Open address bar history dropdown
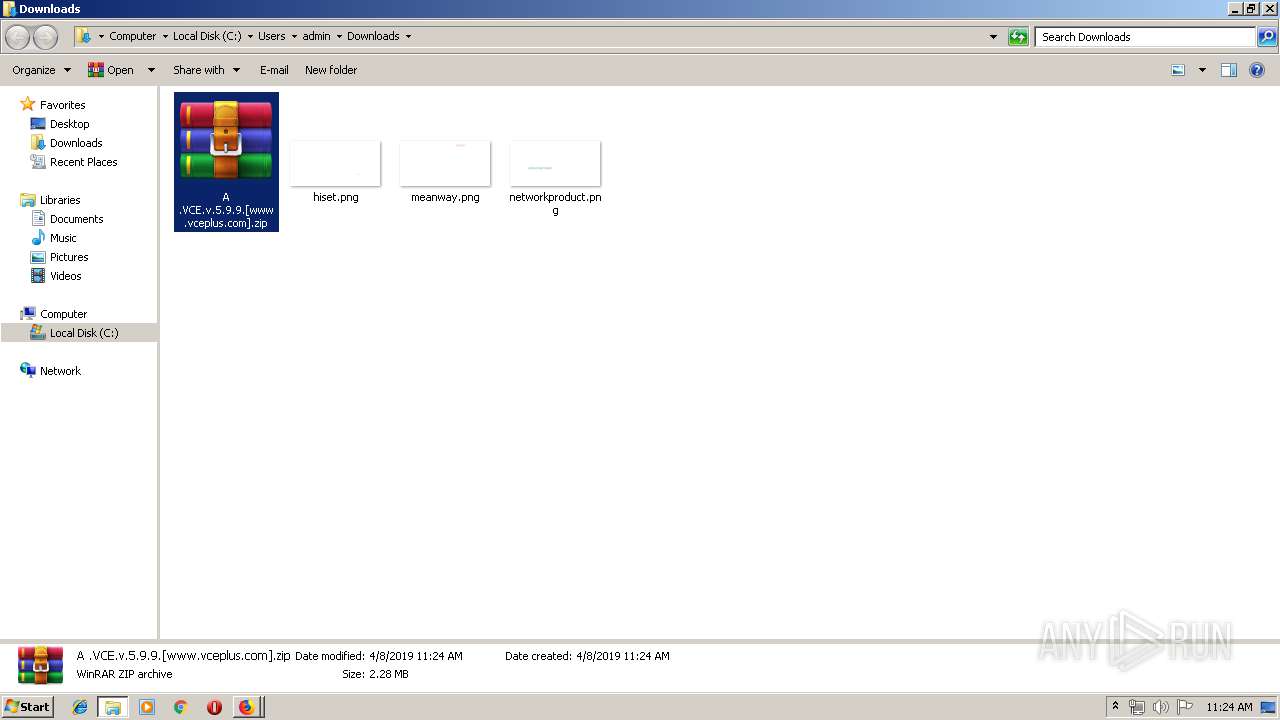The height and width of the screenshot is (720, 1280). (993, 37)
